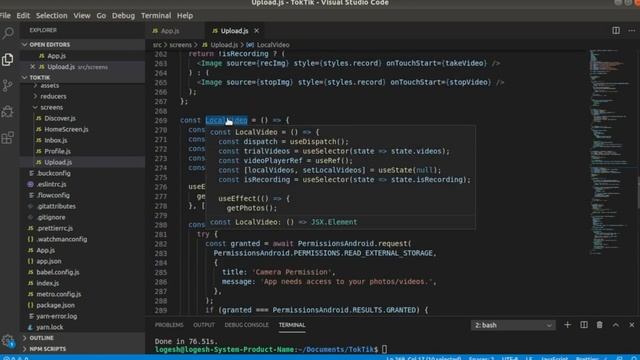Click the screens breadcrumb
Screen dimensions: 640x360
pyautogui.click(x=180, y=45)
